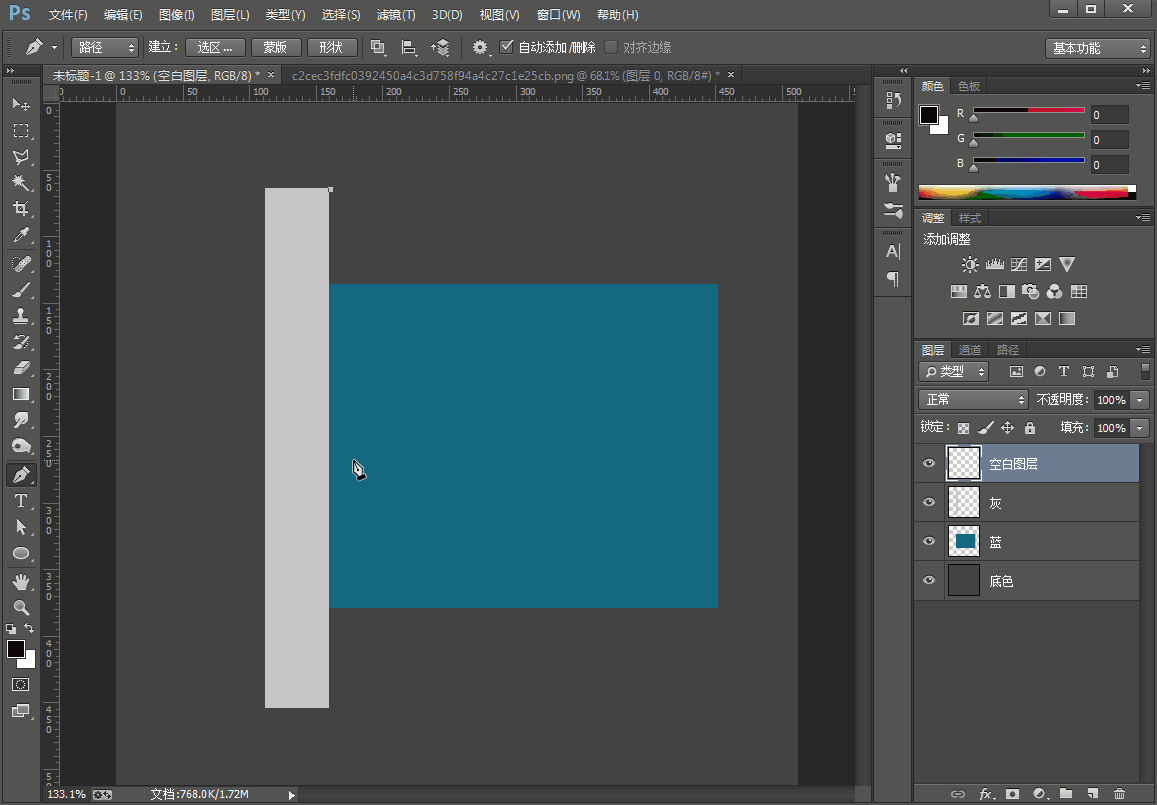Viewport: 1157px width, 805px height.
Task: Open the 滤镜(T) menu
Action: [396, 15]
